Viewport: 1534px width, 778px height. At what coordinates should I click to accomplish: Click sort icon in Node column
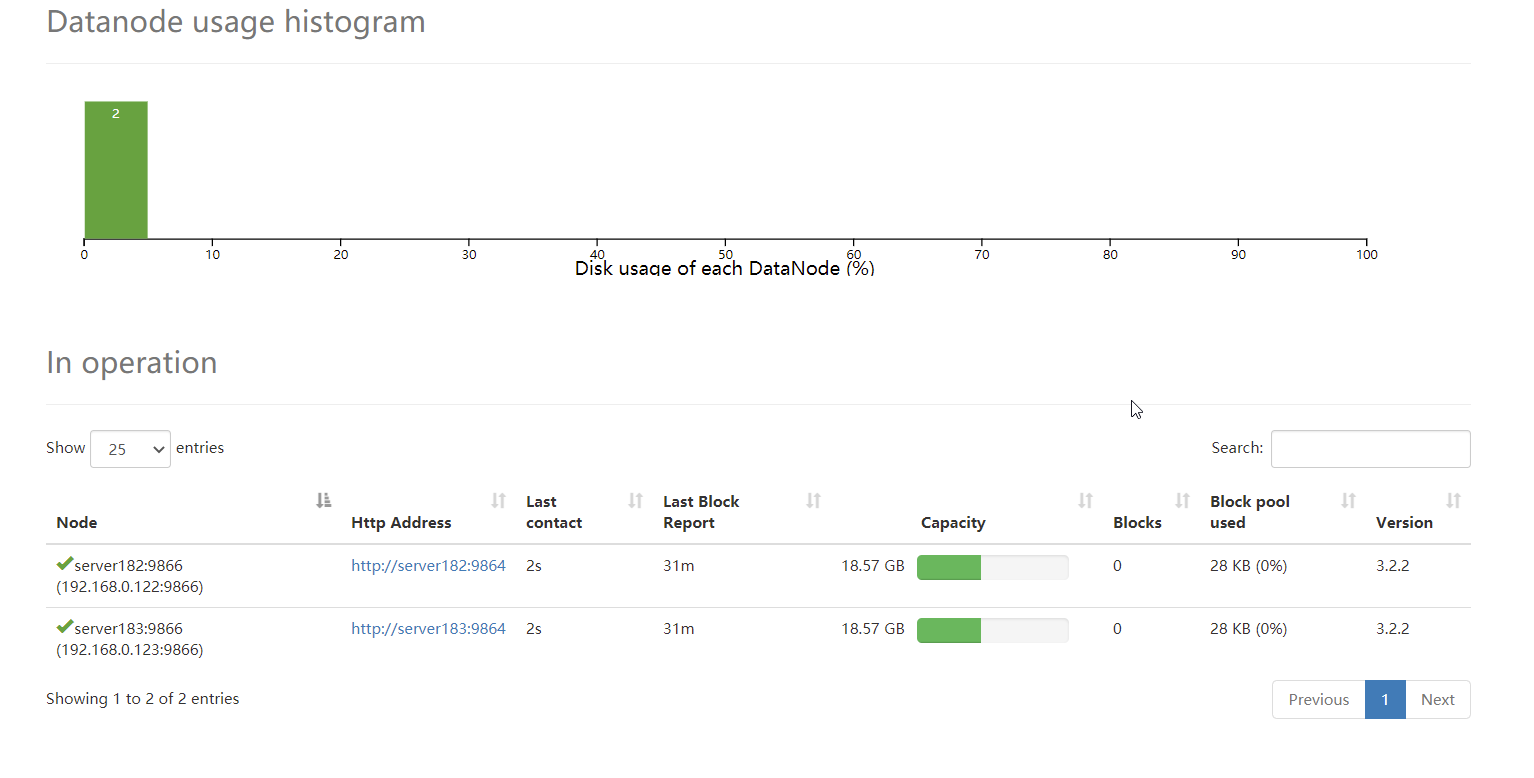323,500
